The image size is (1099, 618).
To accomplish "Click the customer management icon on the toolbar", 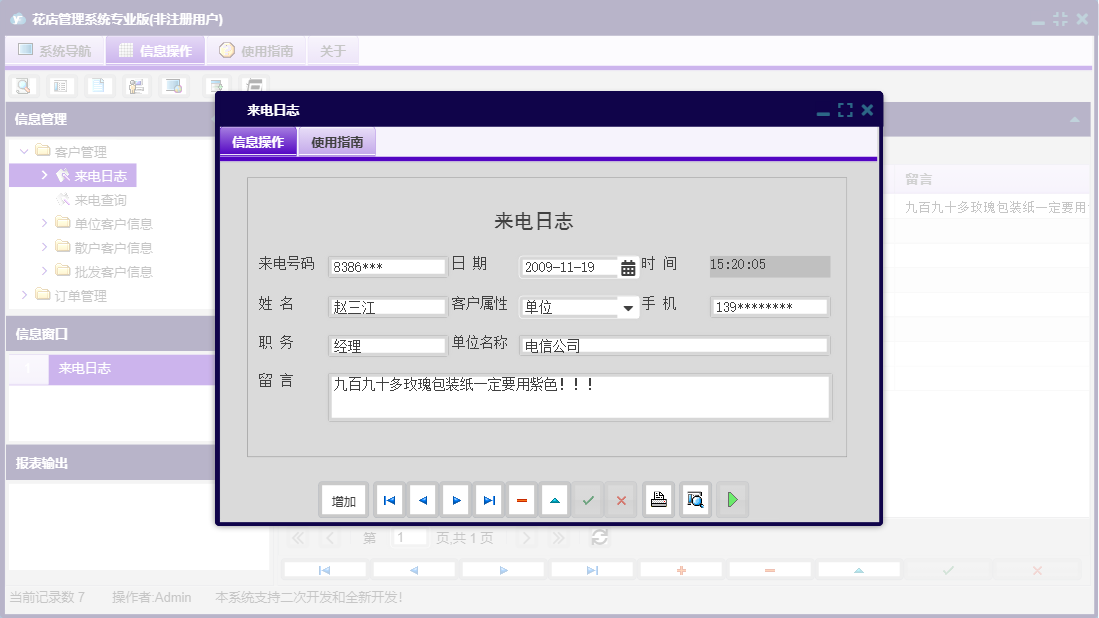I will tap(136, 86).
